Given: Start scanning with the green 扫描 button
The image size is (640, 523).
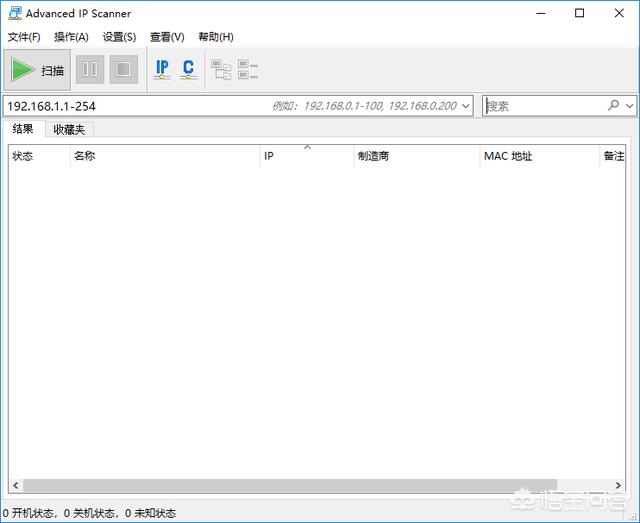Looking at the screenshot, I should point(37,70).
